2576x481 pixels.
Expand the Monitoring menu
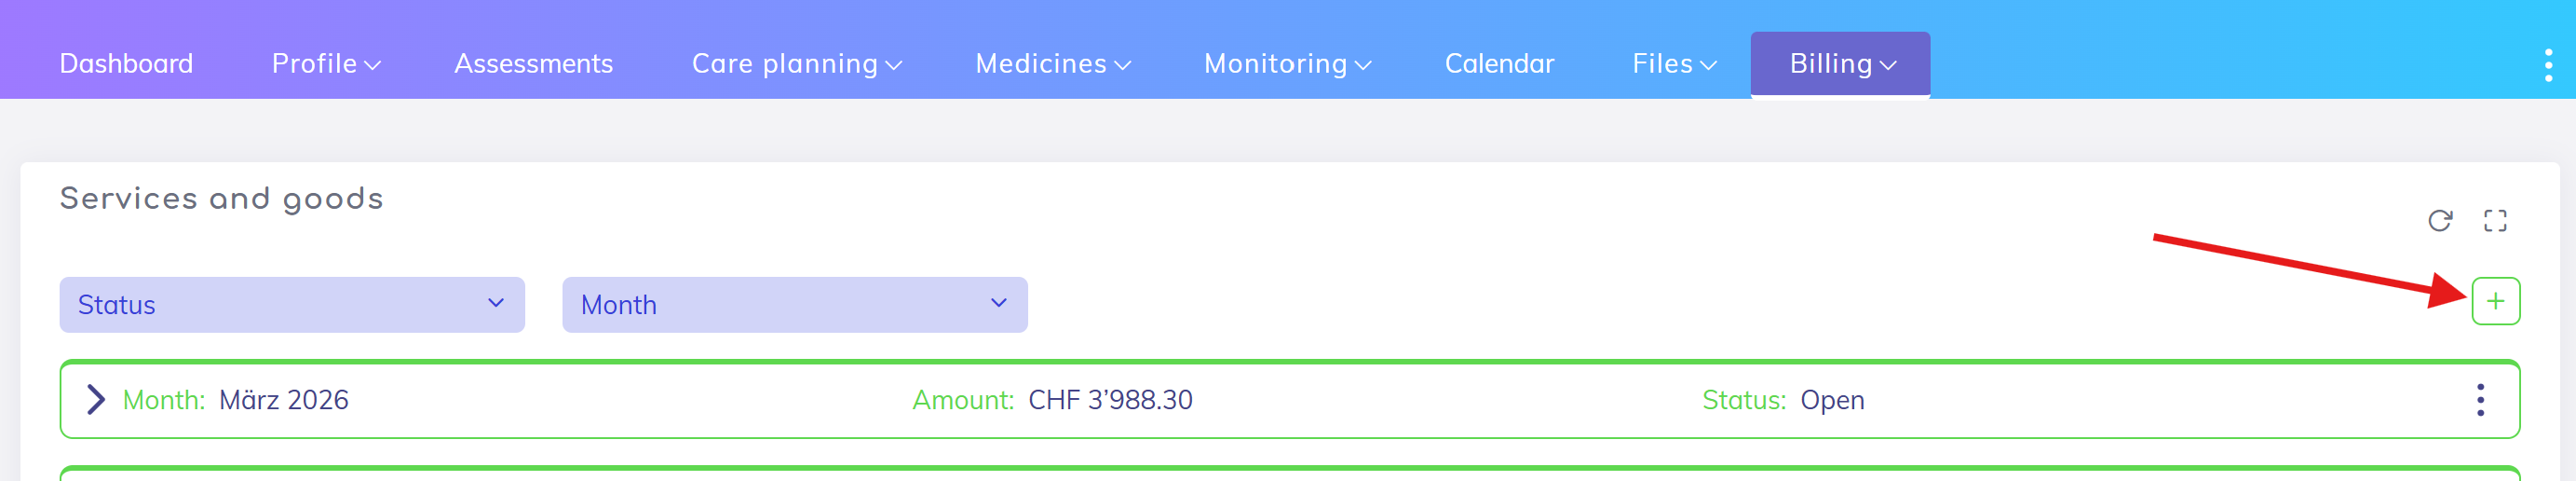coord(1286,64)
